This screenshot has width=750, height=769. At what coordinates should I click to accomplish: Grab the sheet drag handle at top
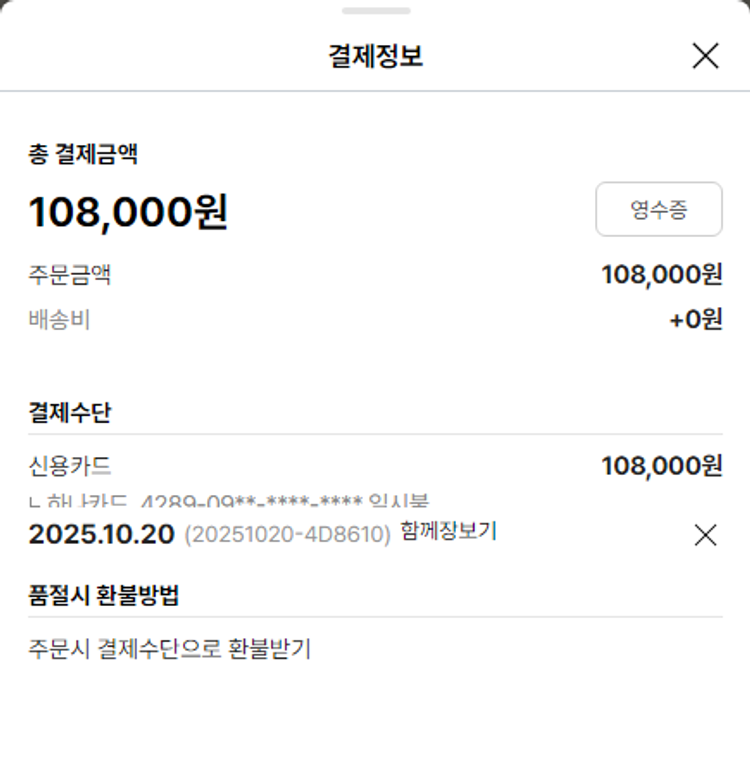click(x=375, y=11)
